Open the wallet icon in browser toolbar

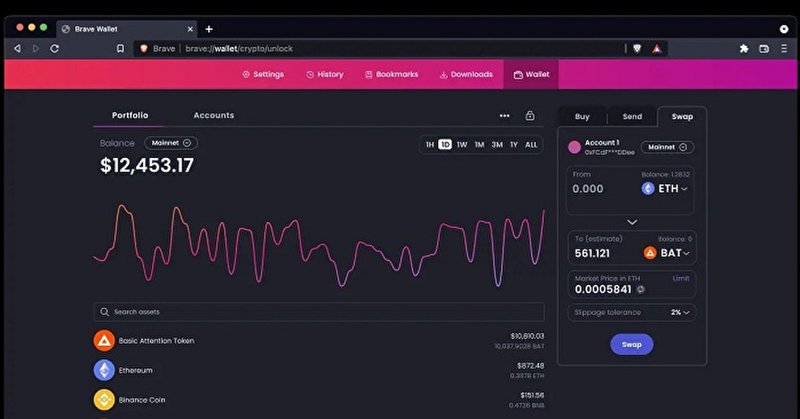764,48
